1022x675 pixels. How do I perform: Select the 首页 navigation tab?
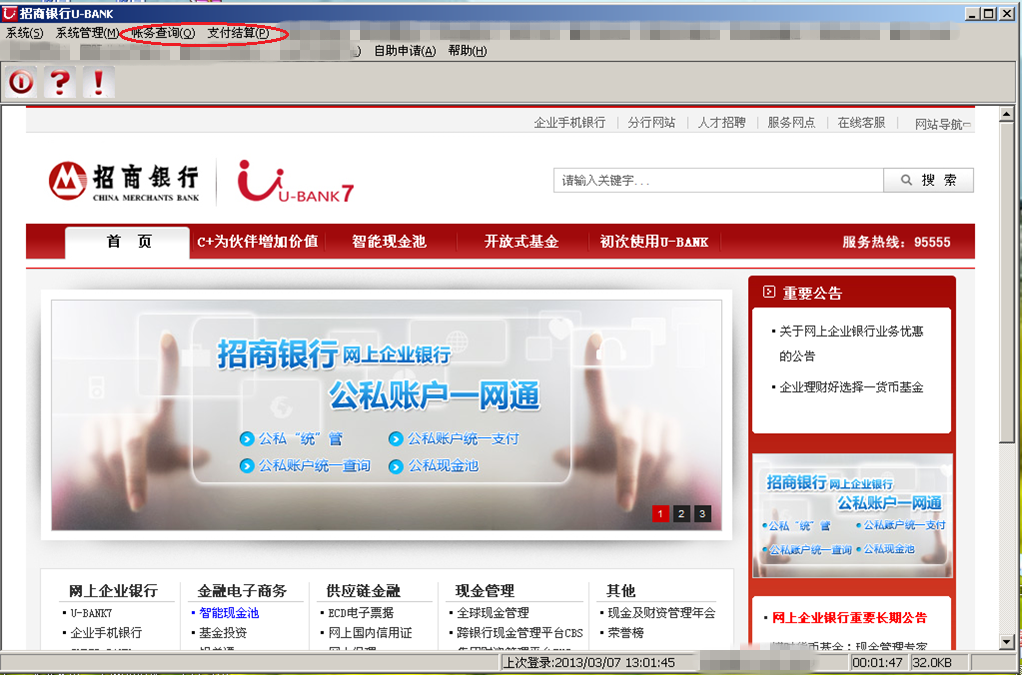tap(128, 242)
